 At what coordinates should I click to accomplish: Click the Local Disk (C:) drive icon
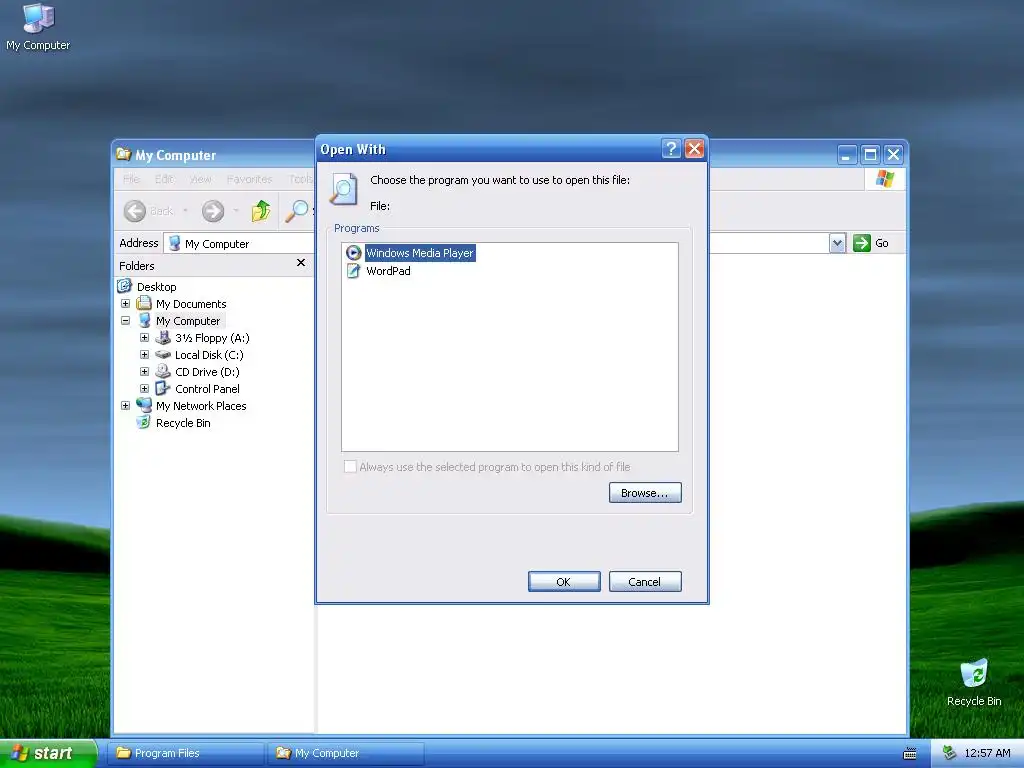[x=163, y=355]
